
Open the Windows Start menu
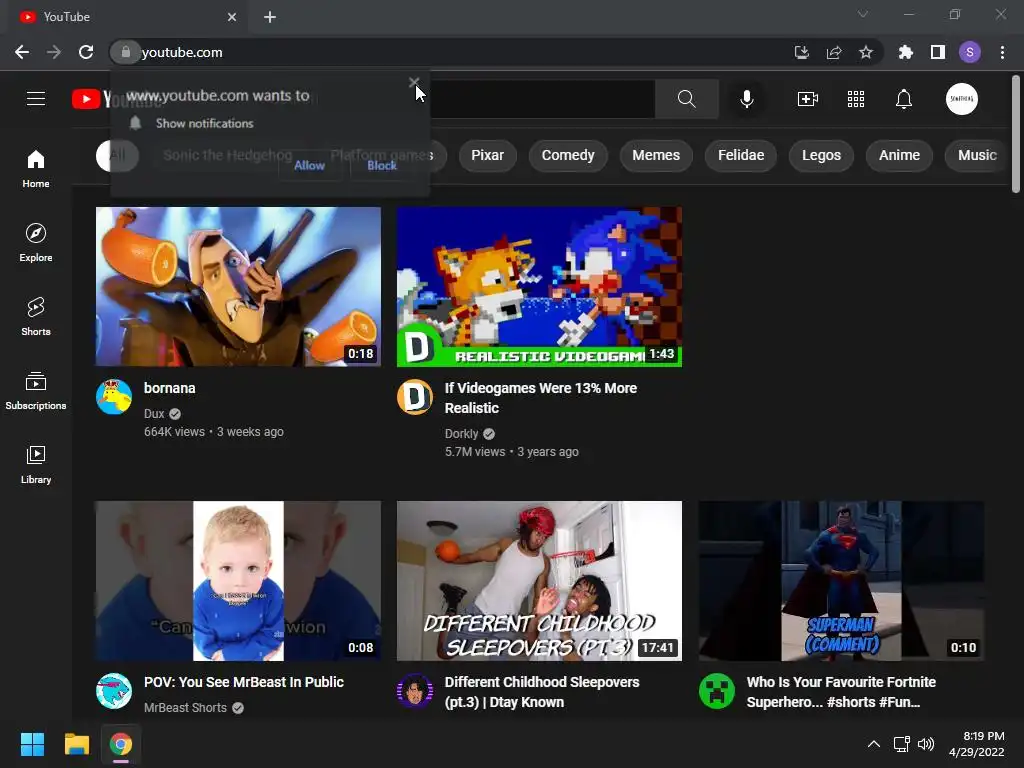(32, 744)
